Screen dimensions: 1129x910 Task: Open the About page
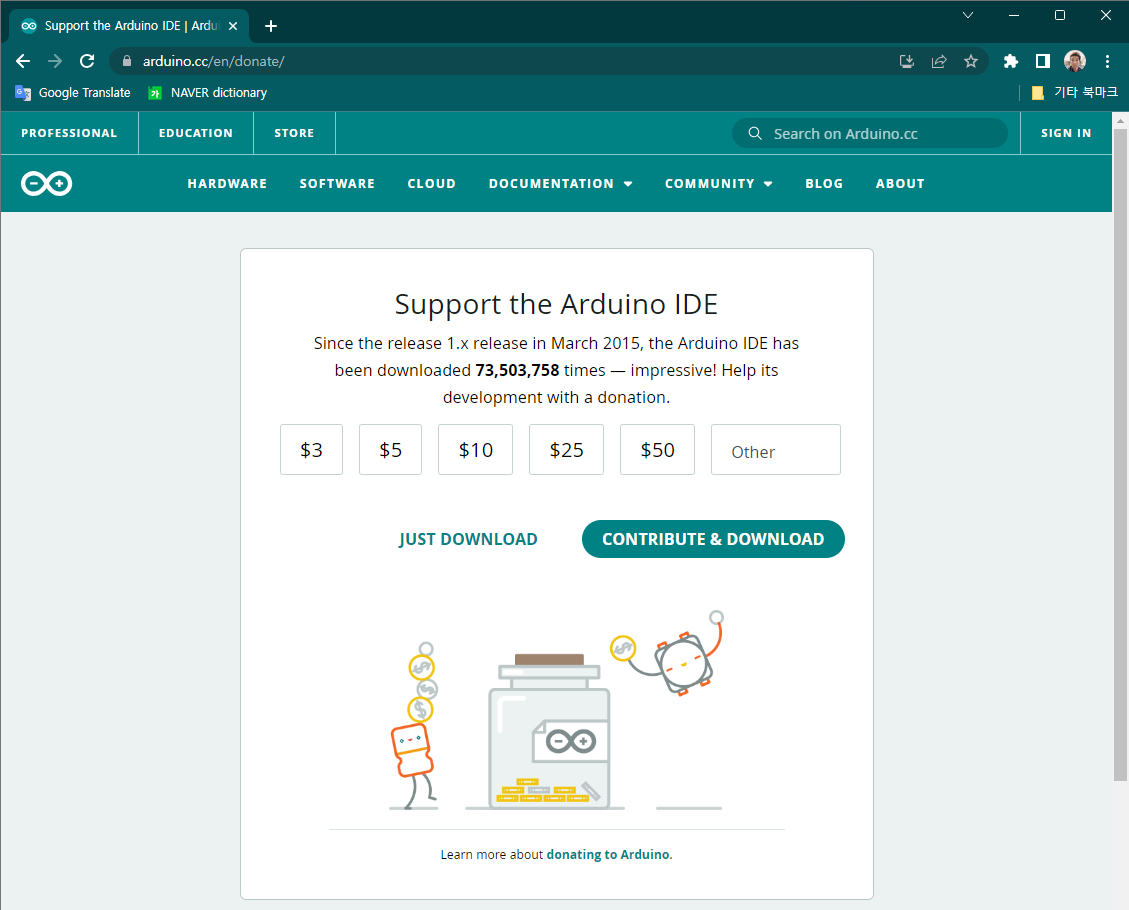pyautogui.click(x=900, y=184)
